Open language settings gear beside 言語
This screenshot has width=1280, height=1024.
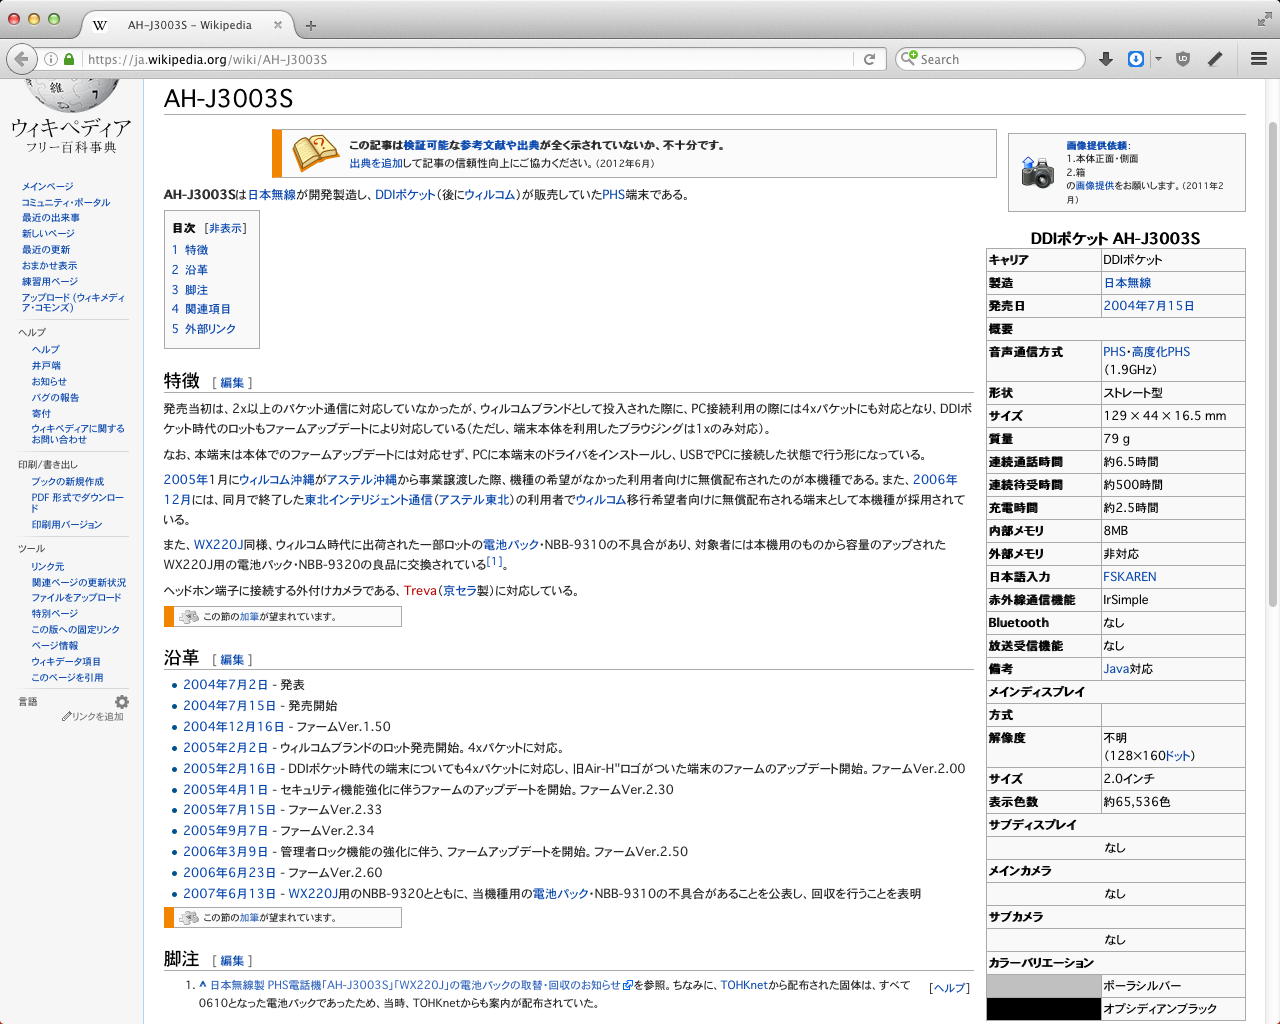[x=122, y=702]
